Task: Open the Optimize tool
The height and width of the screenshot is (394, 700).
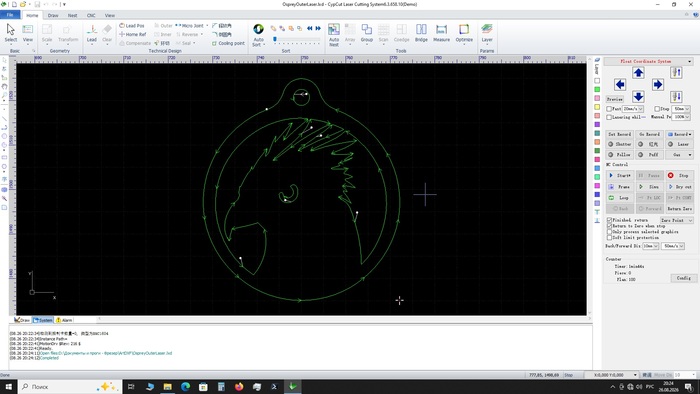Action: [464, 33]
